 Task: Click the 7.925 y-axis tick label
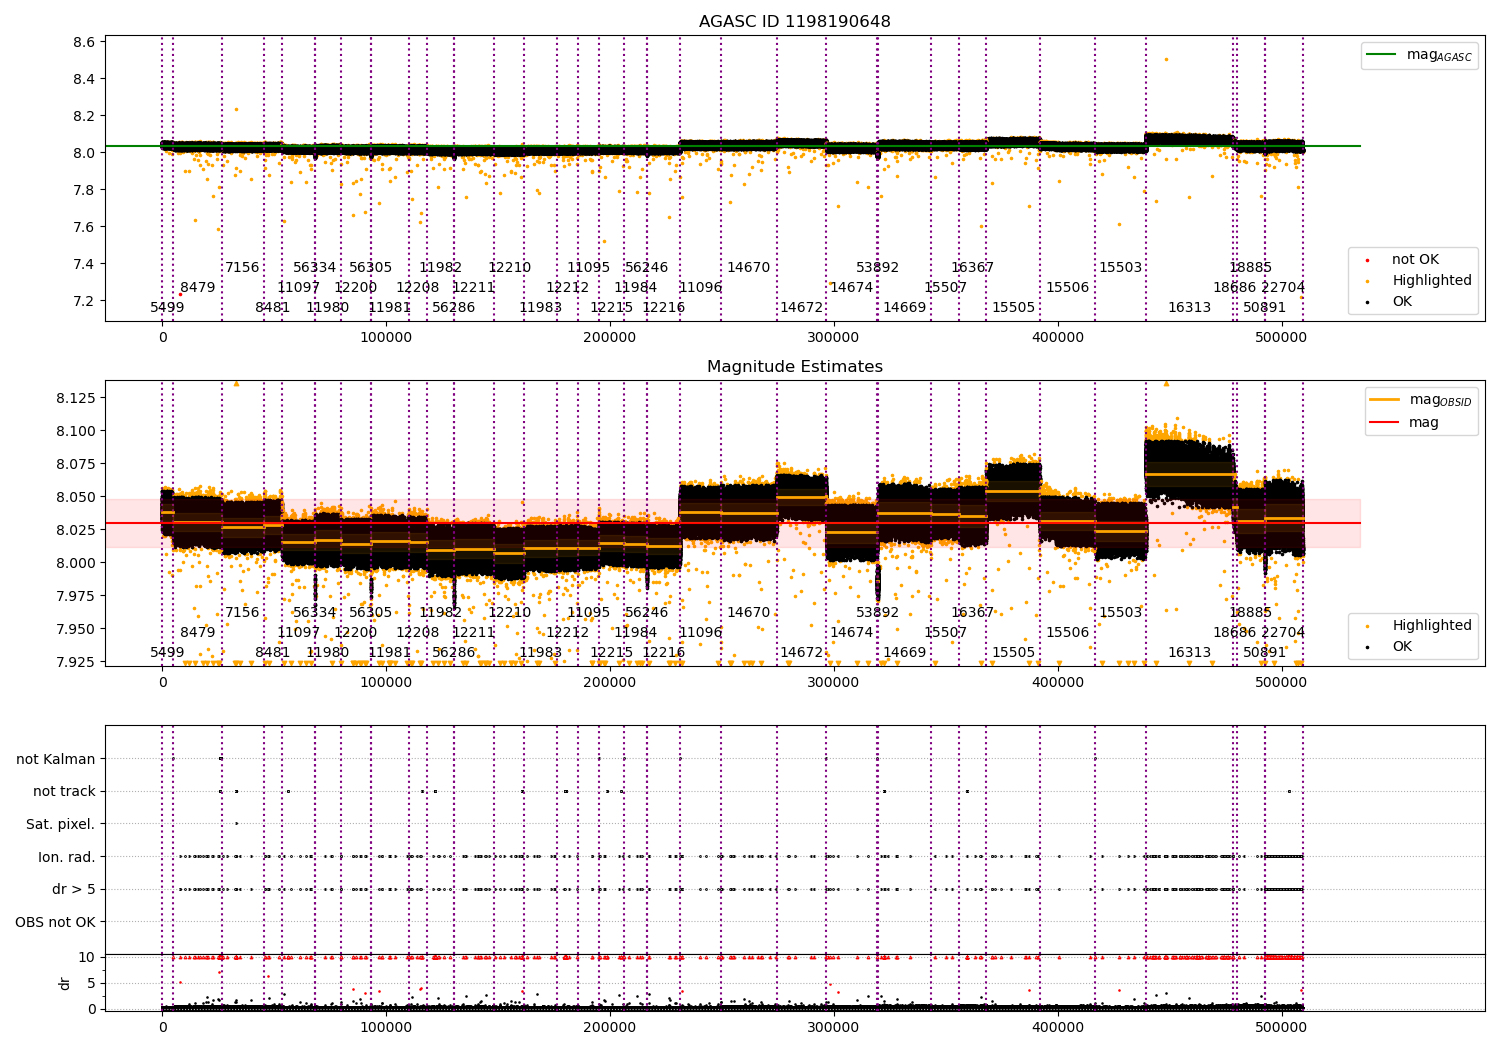[76, 662]
